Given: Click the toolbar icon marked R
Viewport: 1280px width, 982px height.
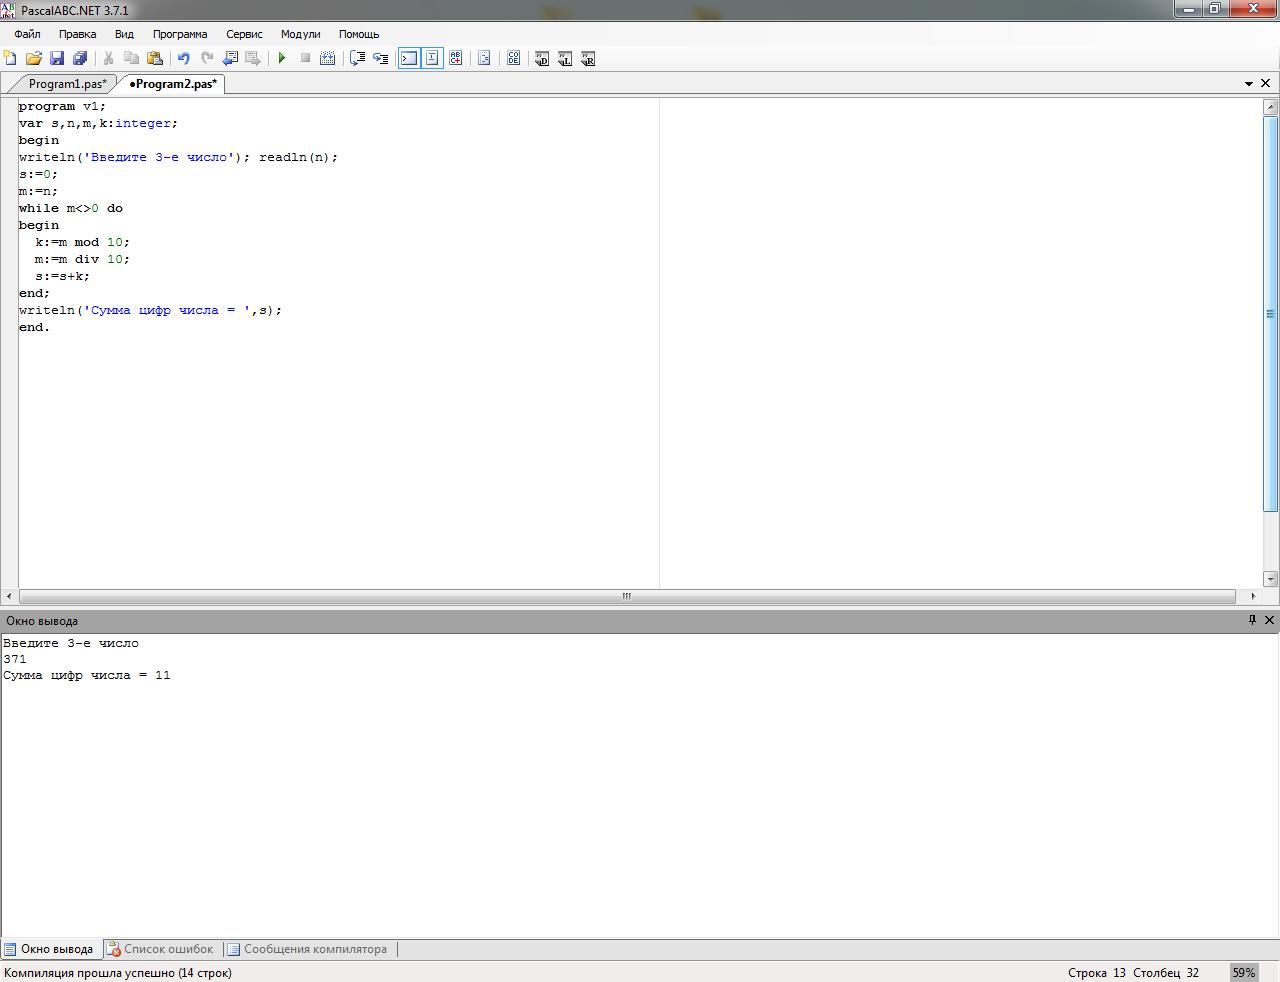Looking at the screenshot, I should coord(588,58).
